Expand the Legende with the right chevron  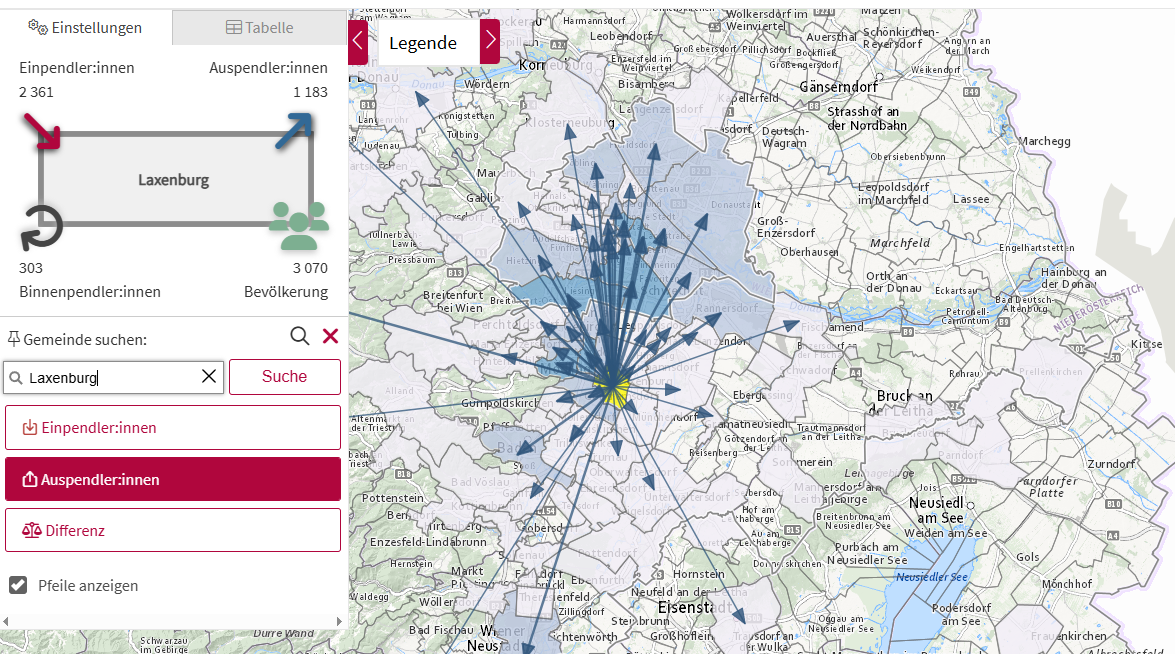(x=490, y=42)
